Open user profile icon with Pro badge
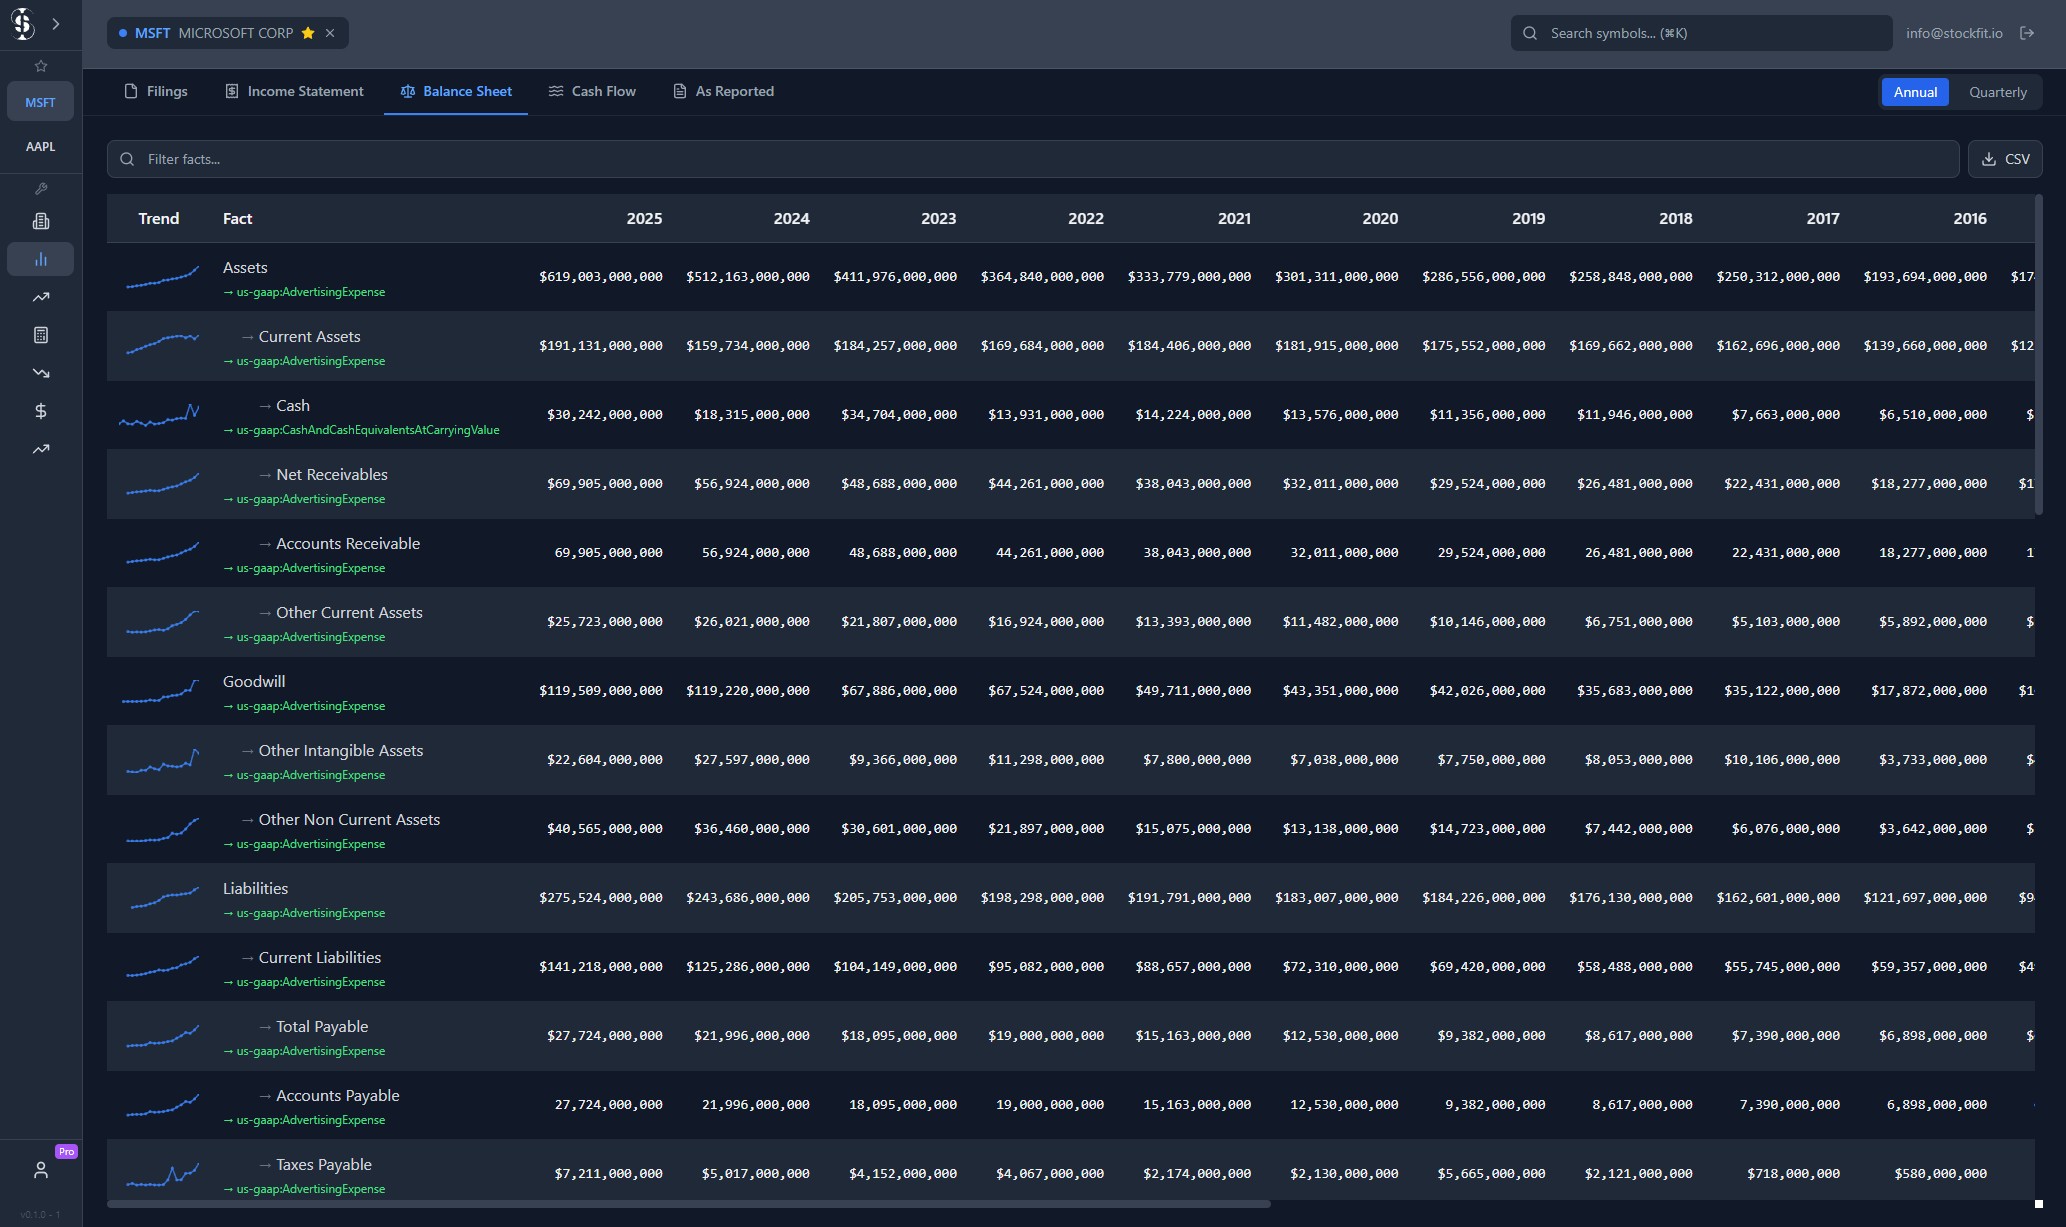 (x=41, y=1169)
